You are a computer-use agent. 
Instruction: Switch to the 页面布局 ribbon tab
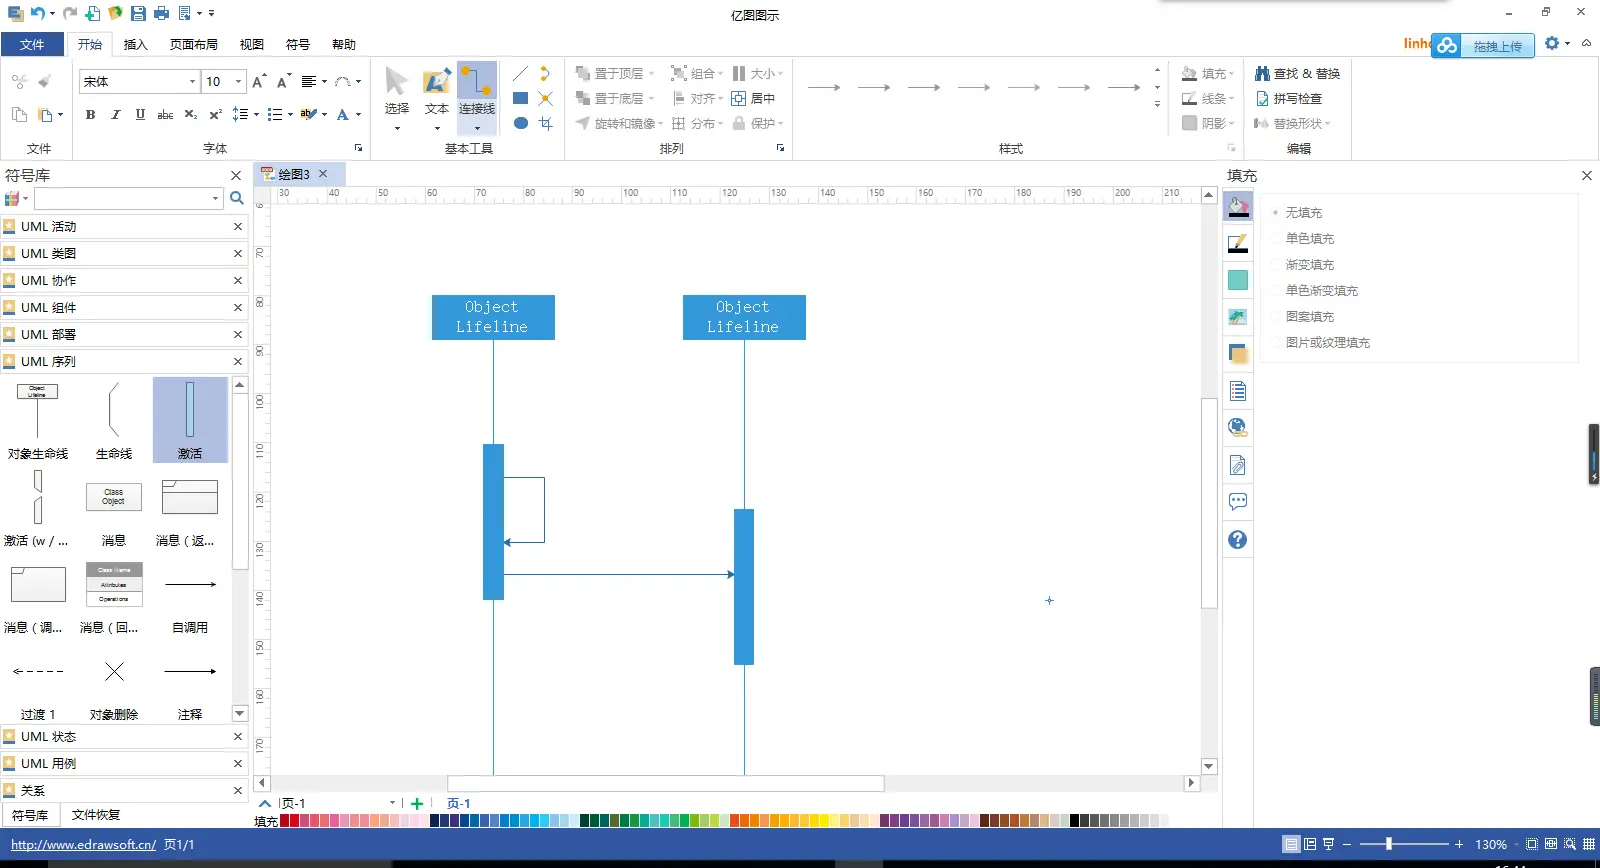tap(193, 44)
